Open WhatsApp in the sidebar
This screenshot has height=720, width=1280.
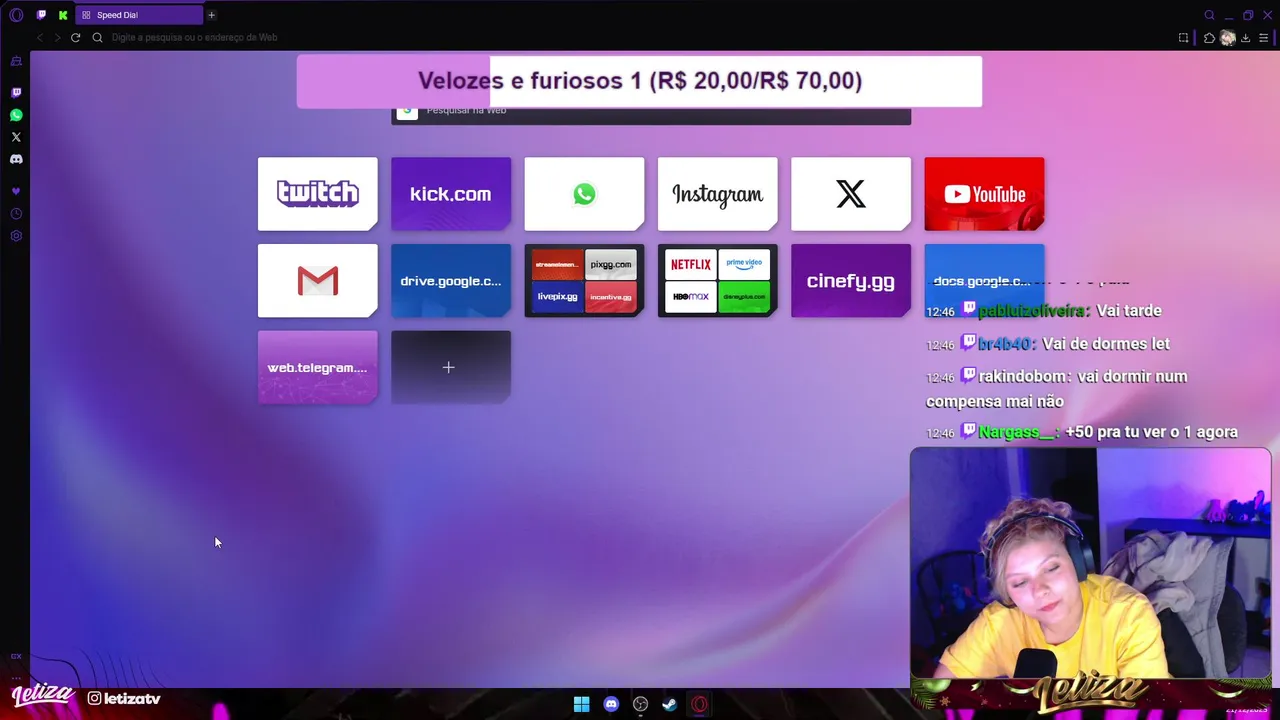(x=16, y=115)
